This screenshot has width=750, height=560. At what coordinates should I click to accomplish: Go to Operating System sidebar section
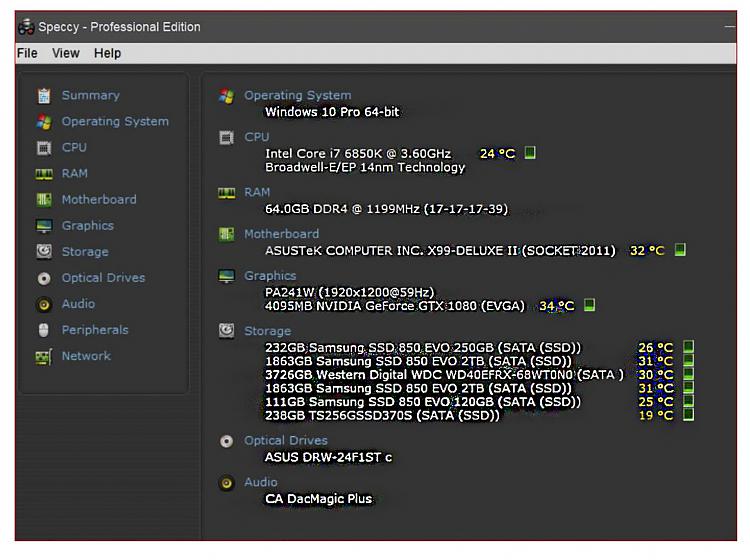(115, 121)
